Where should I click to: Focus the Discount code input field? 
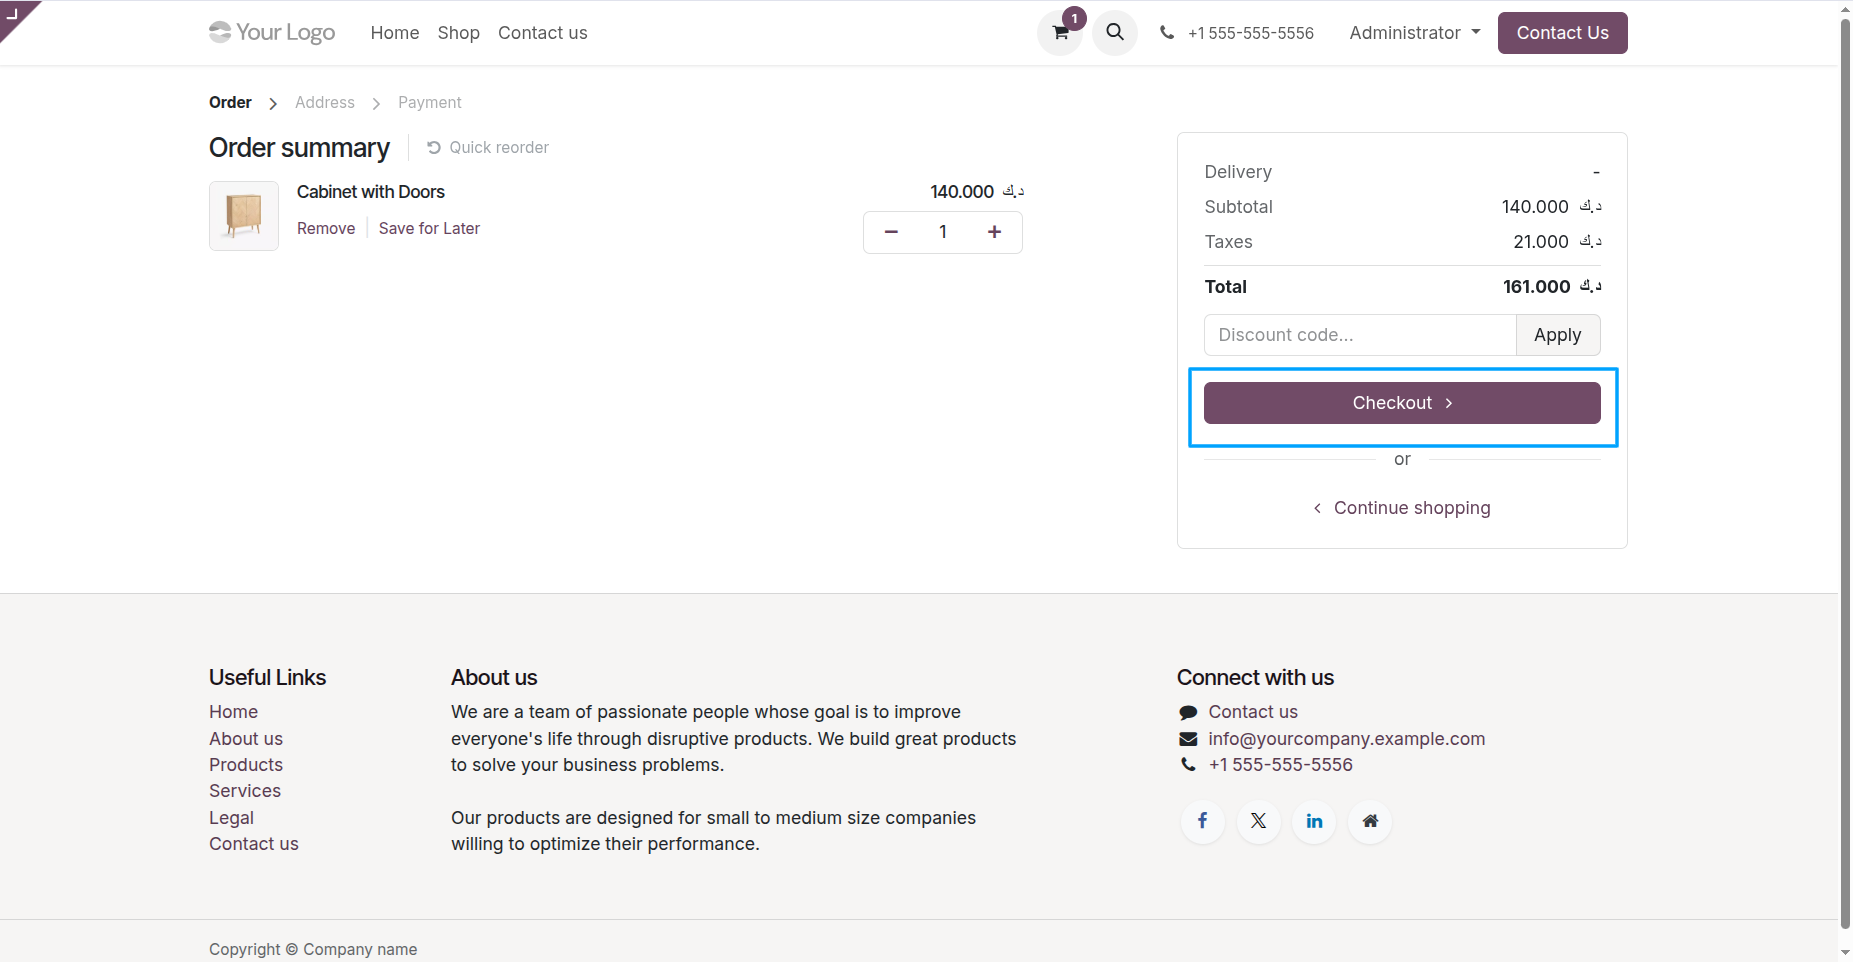click(x=1360, y=335)
